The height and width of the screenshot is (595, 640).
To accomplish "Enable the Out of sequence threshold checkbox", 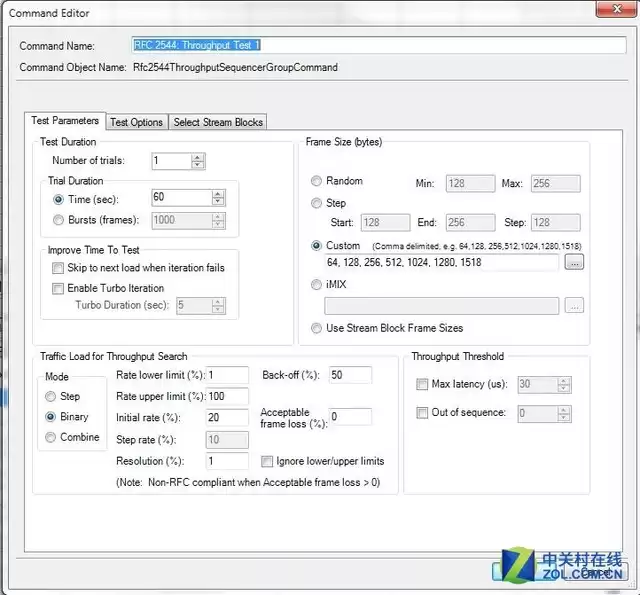I will [x=422, y=412].
